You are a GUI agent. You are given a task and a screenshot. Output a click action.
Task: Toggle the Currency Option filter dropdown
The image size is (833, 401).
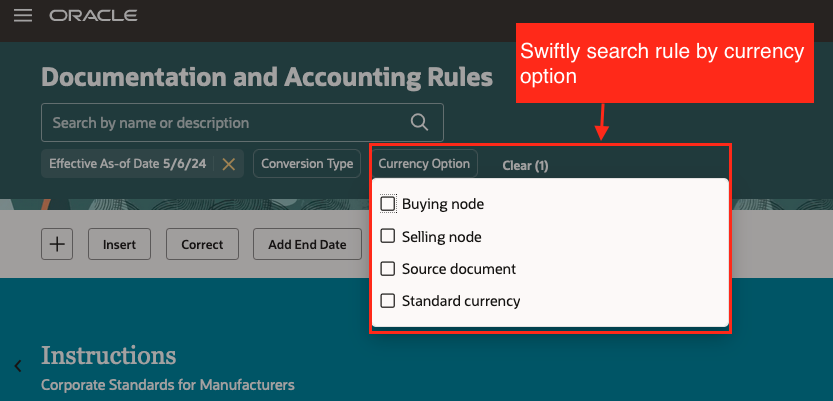point(424,164)
